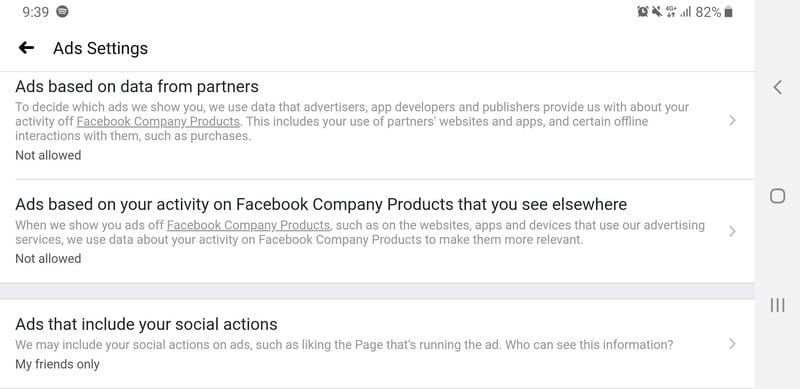Tap the Android back navigation chevron
Viewport: 800px width, 389px height.
point(777,87)
